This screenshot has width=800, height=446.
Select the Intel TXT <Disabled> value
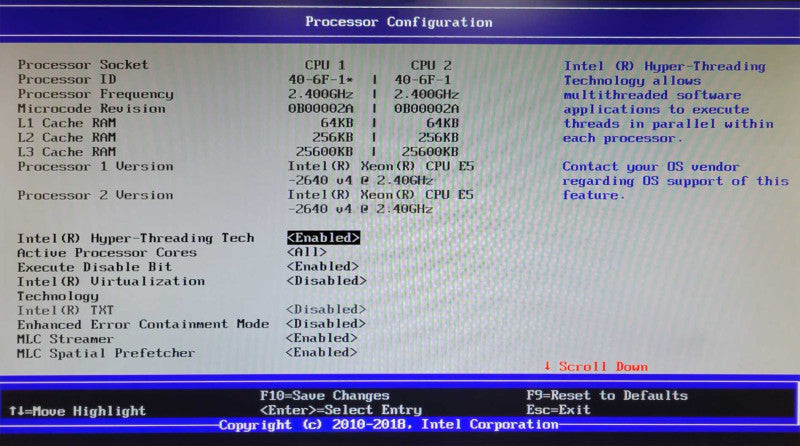coord(326,309)
